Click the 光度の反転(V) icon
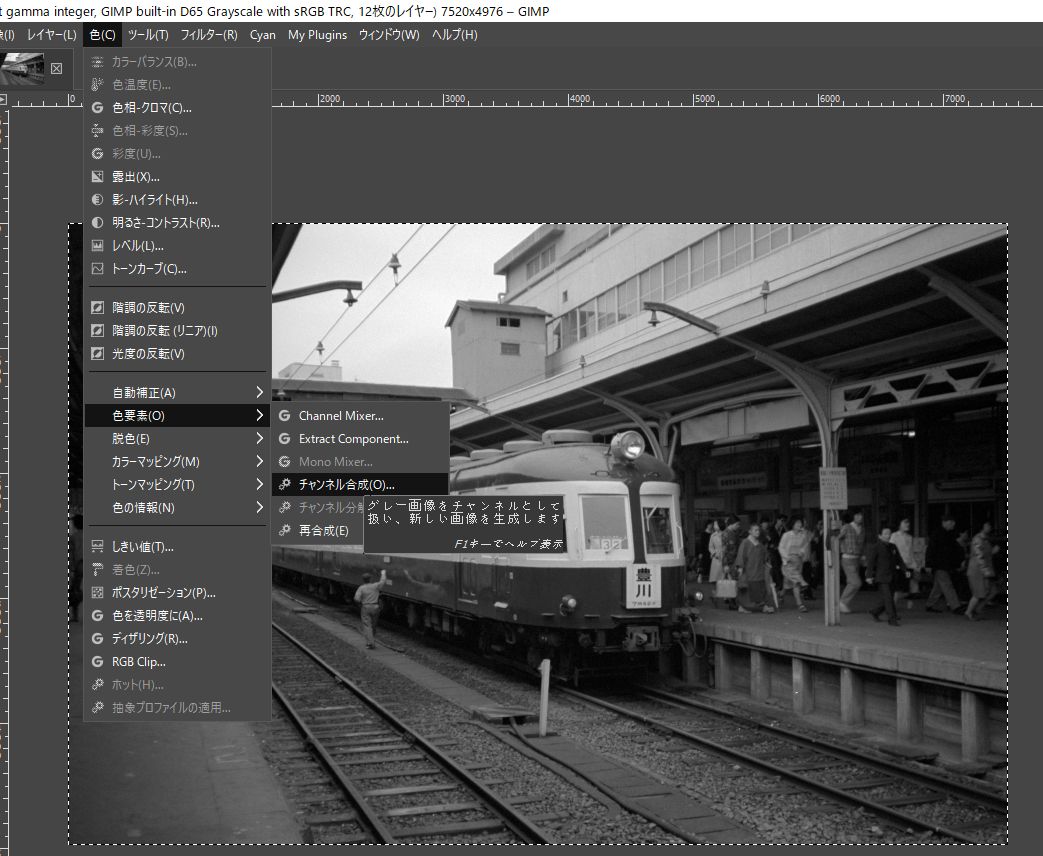 (x=97, y=353)
